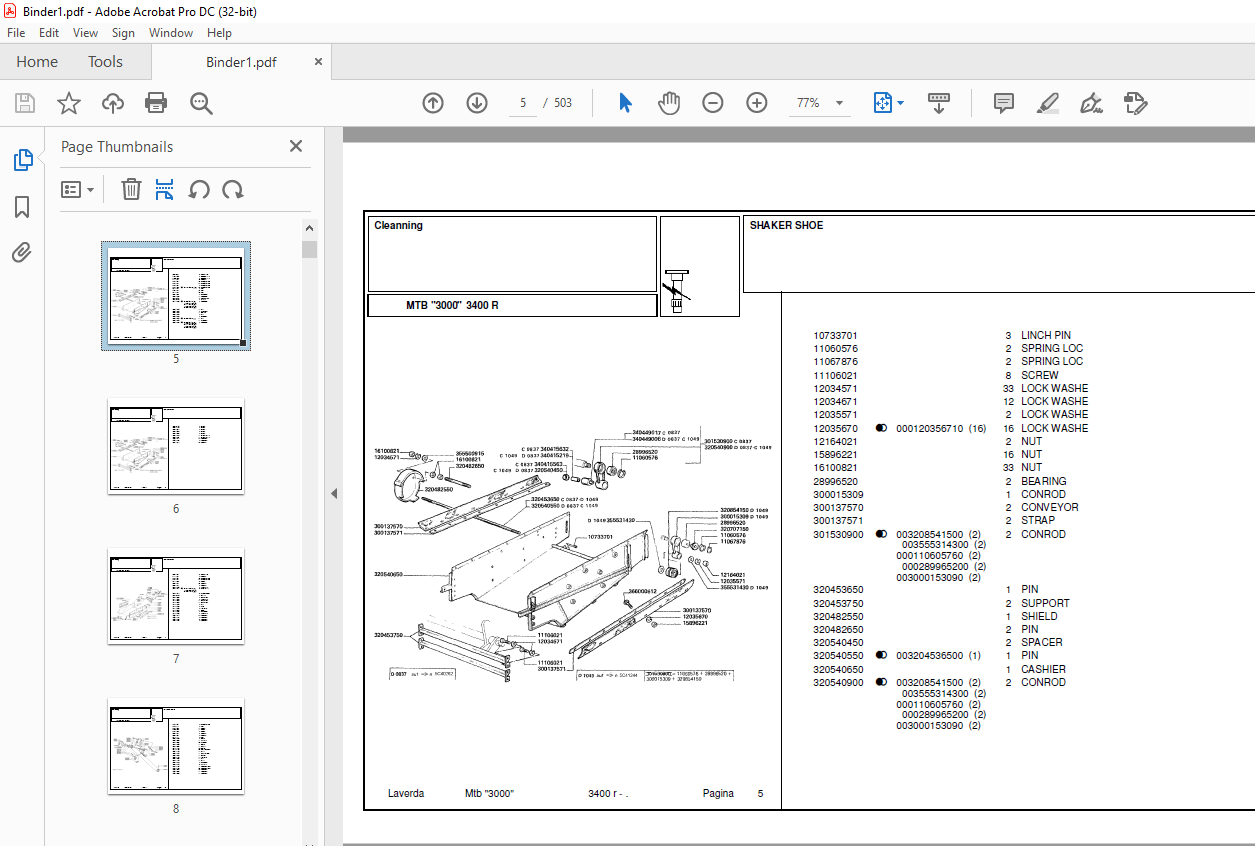Click the upload to cloud icon
1255x846 pixels.
[x=113, y=103]
